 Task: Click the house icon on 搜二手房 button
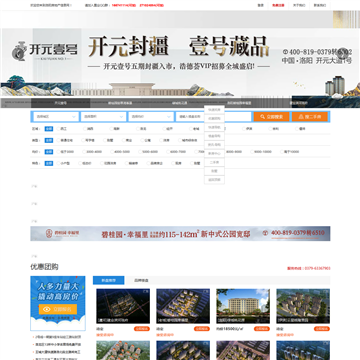pos(301,117)
